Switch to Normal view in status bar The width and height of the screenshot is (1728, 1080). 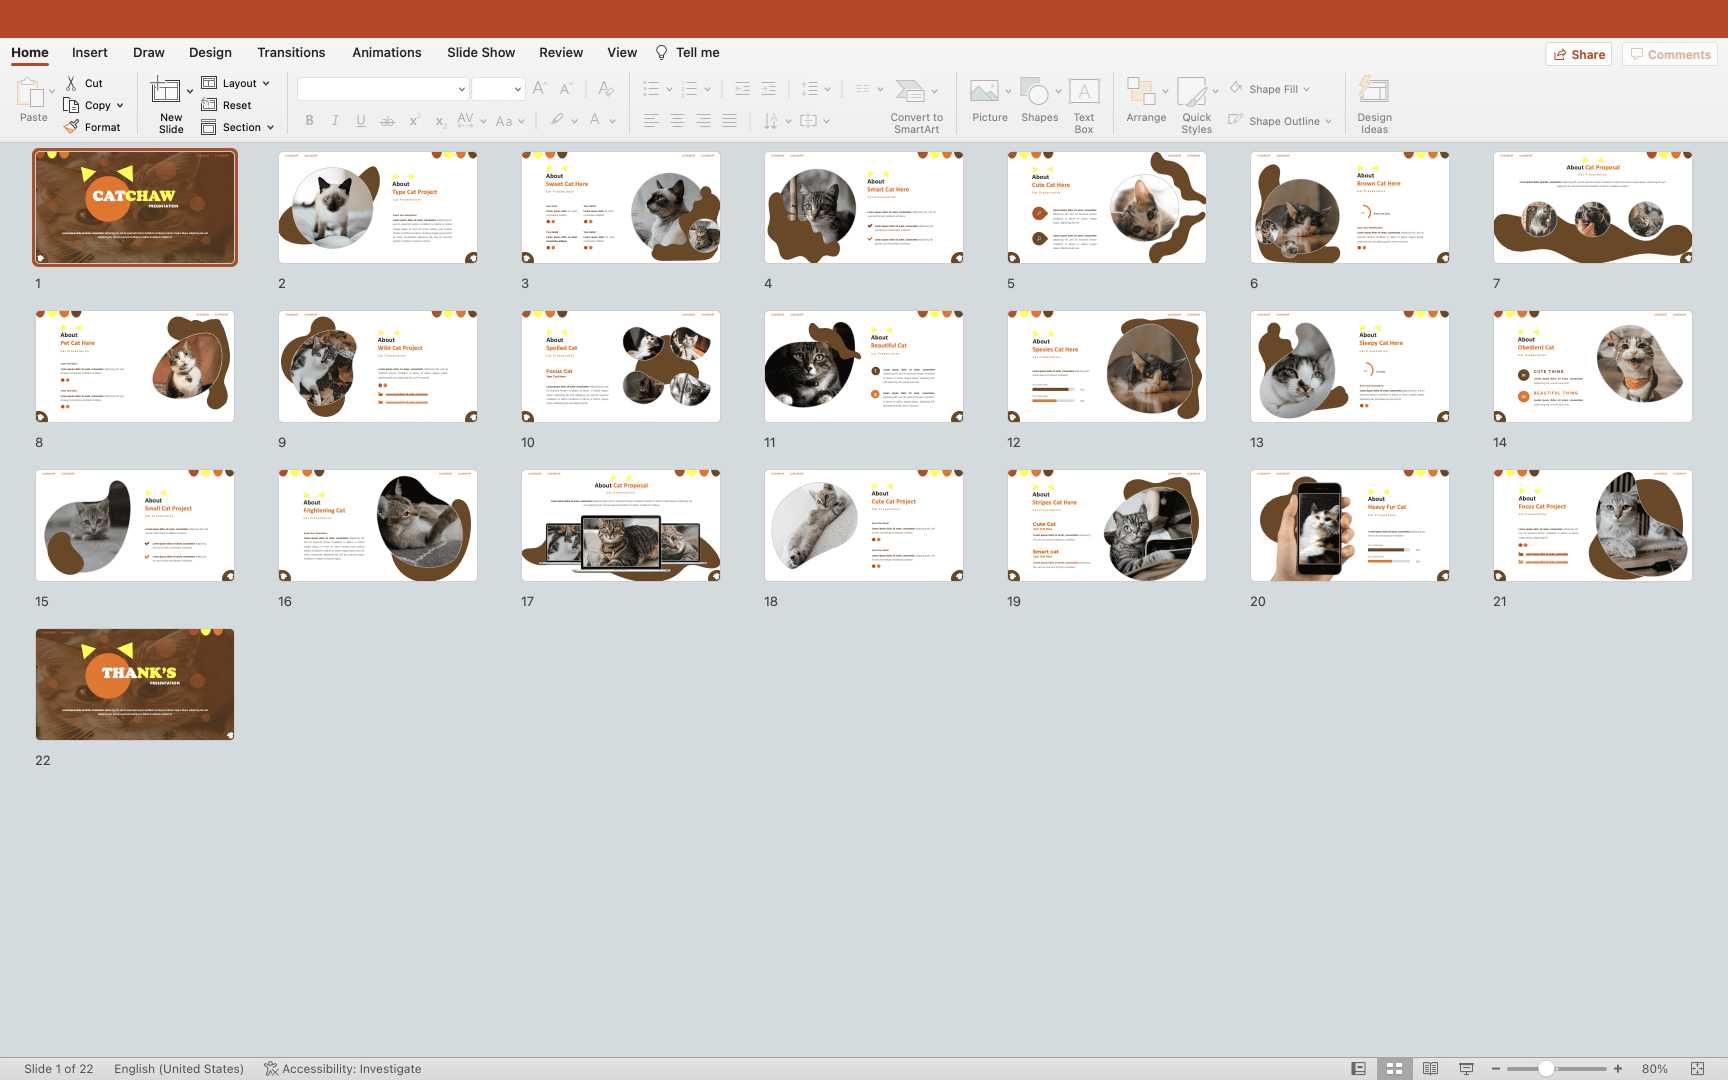1358,1069
